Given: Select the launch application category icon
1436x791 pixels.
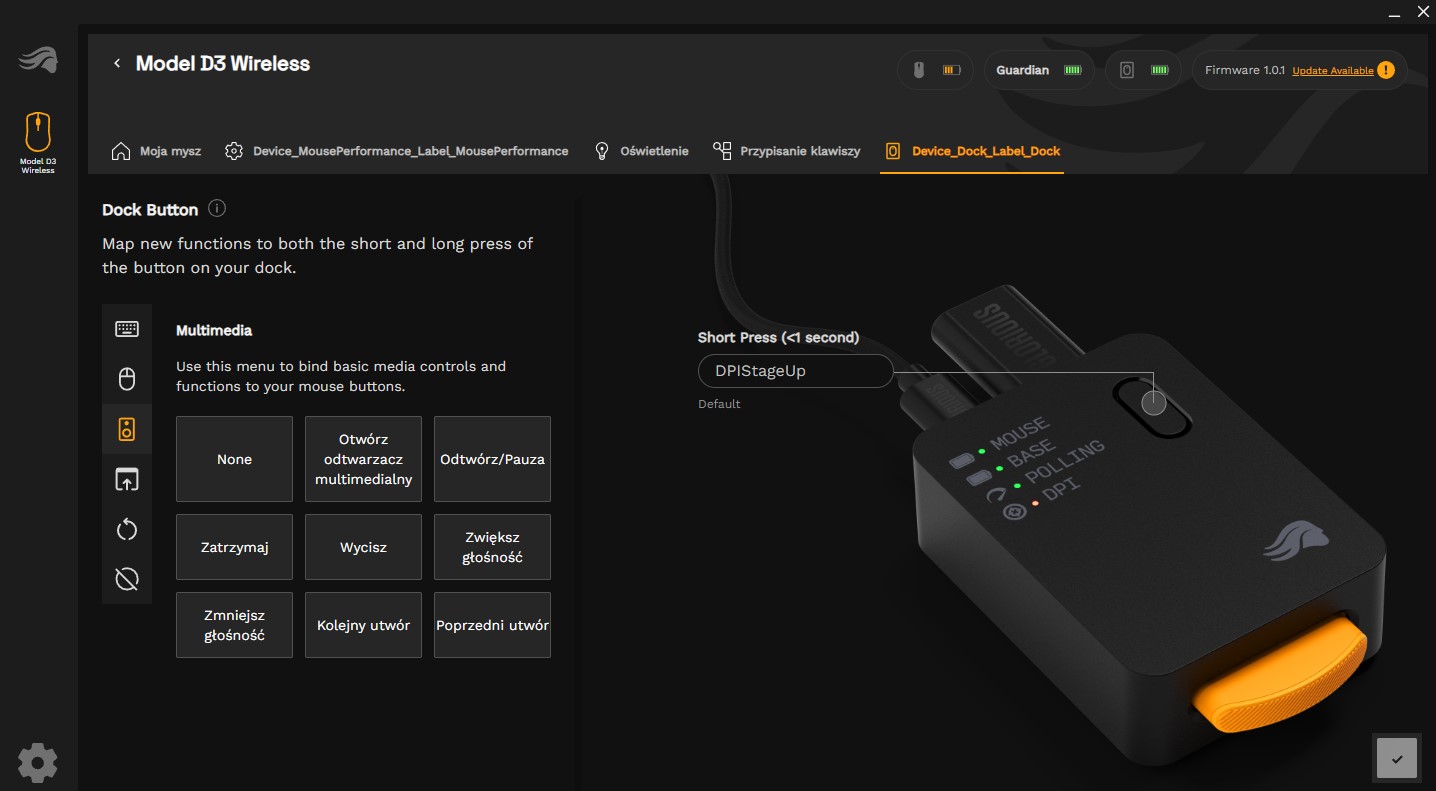Looking at the screenshot, I should click(x=127, y=479).
